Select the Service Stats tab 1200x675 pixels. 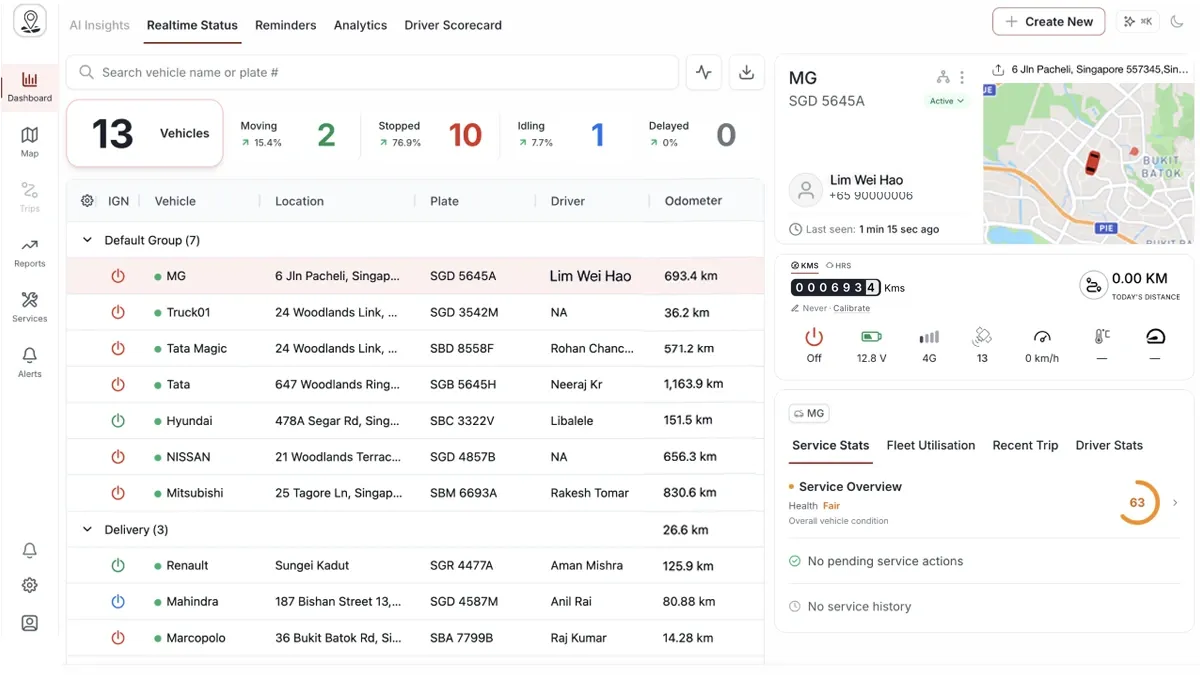[x=831, y=446]
